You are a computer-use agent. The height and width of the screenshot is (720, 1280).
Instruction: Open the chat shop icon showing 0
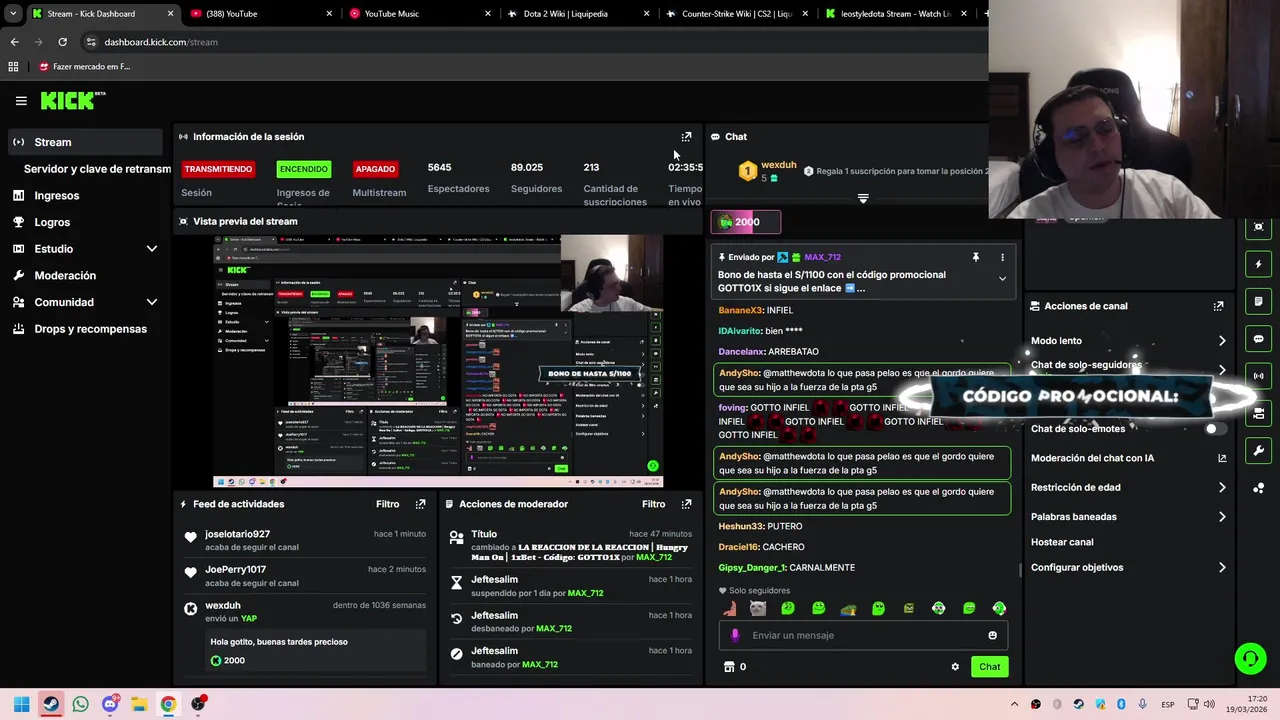coord(735,667)
